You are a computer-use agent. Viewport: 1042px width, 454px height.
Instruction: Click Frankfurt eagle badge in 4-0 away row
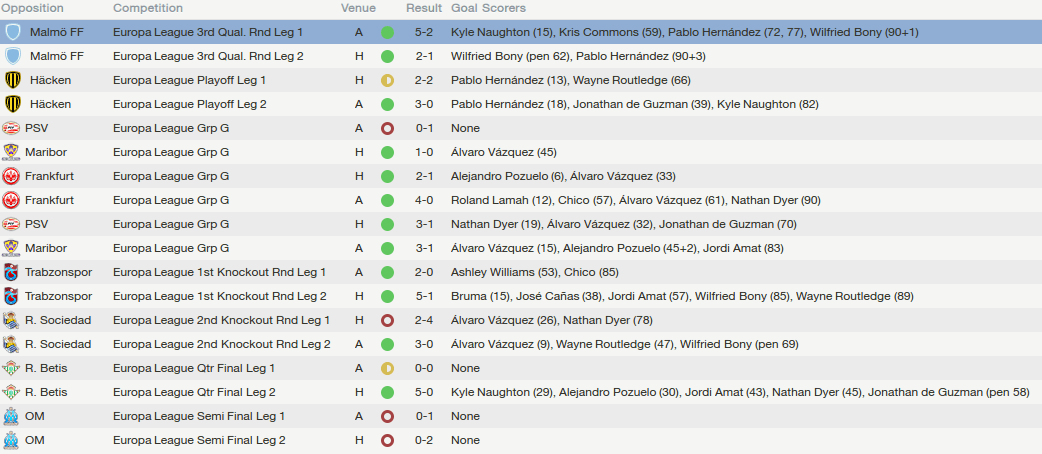click(11, 200)
